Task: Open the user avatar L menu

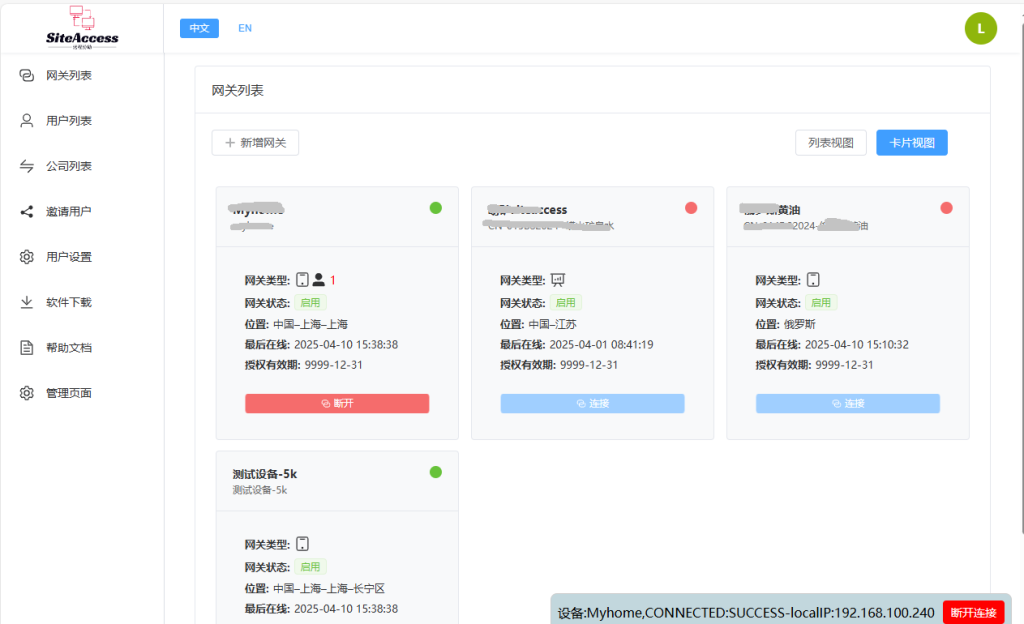Action: [980, 28]
